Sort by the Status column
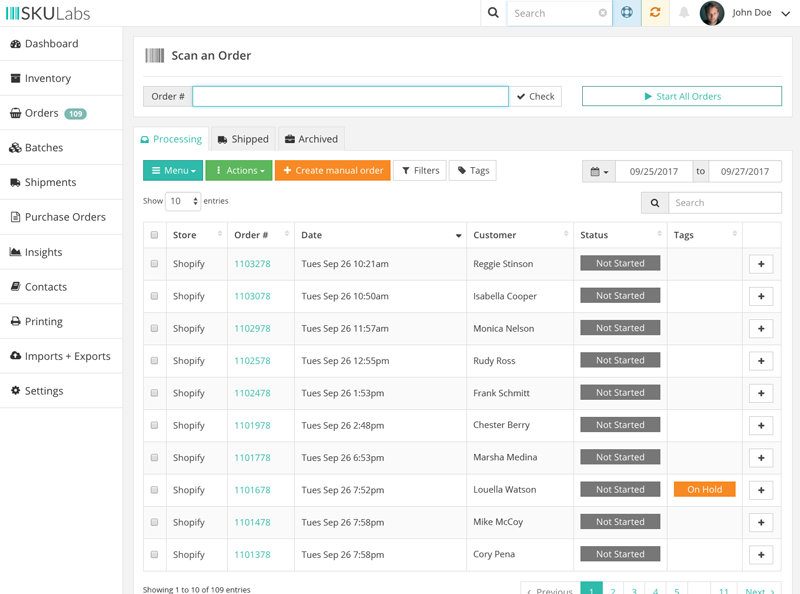The image size is (800, 594). pyautogui.click(x=620, y=235)
